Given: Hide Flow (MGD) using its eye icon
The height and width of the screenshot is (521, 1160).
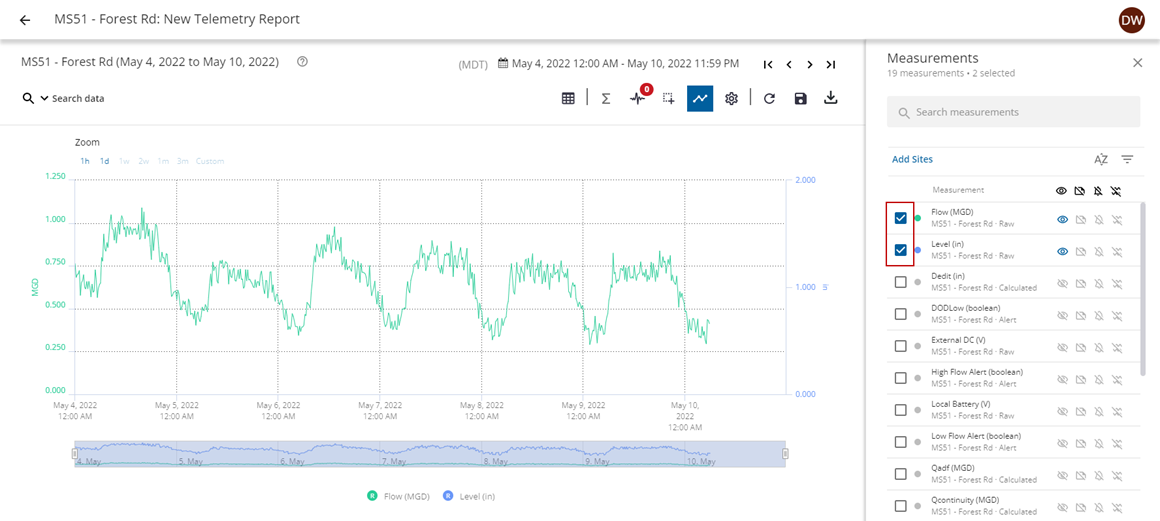Looking at the screenshot, I should tap(1062, 220).
